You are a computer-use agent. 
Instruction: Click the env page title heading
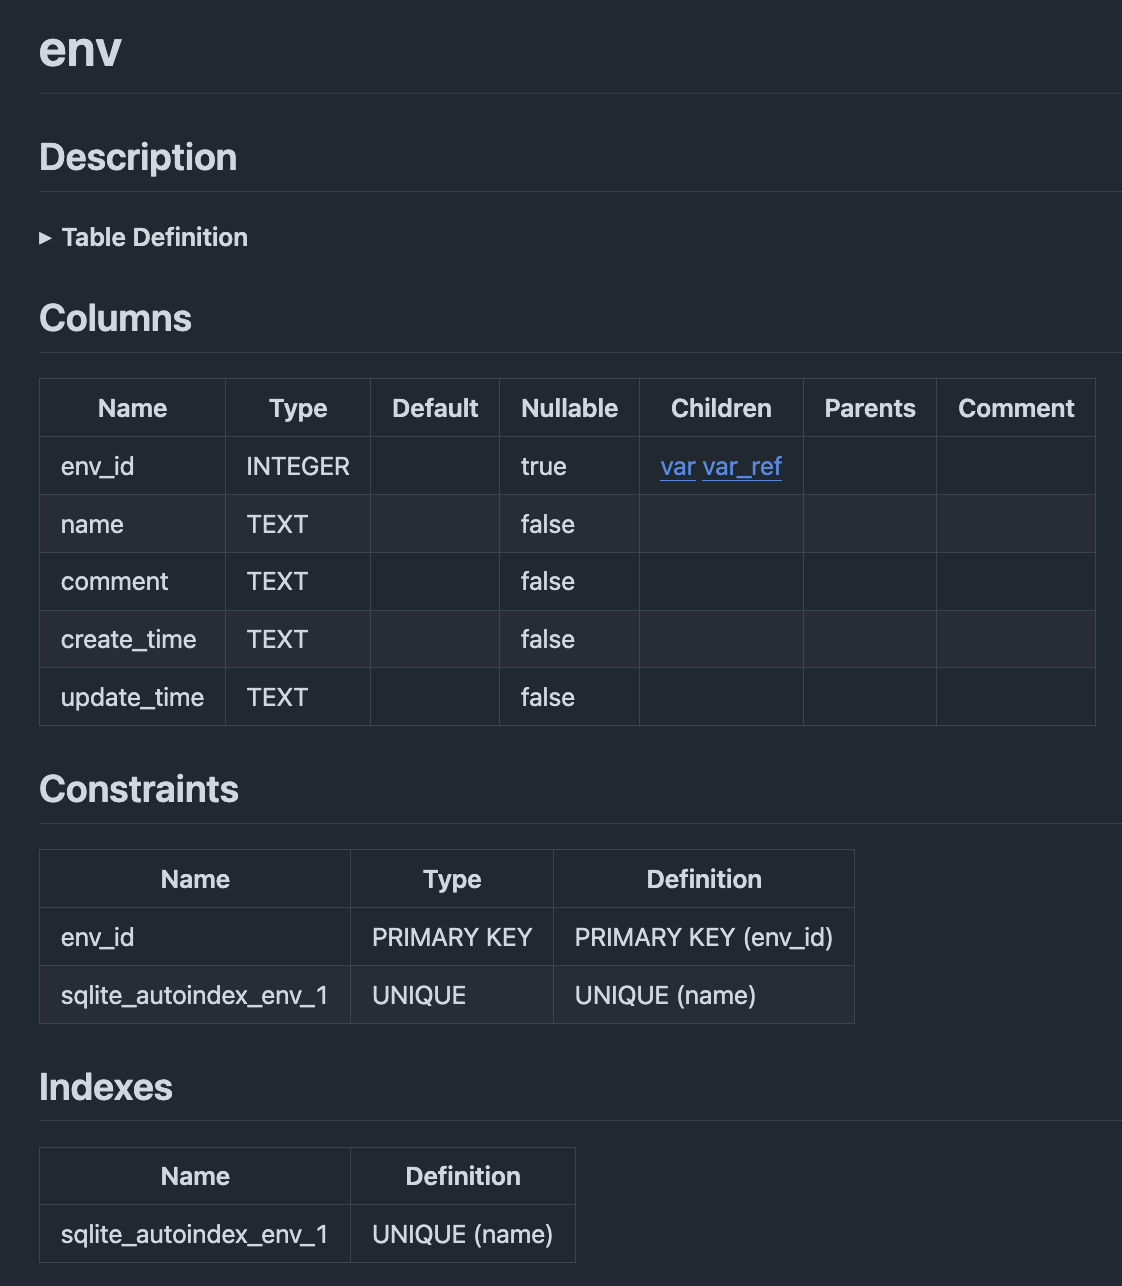[x=80, y=50]
